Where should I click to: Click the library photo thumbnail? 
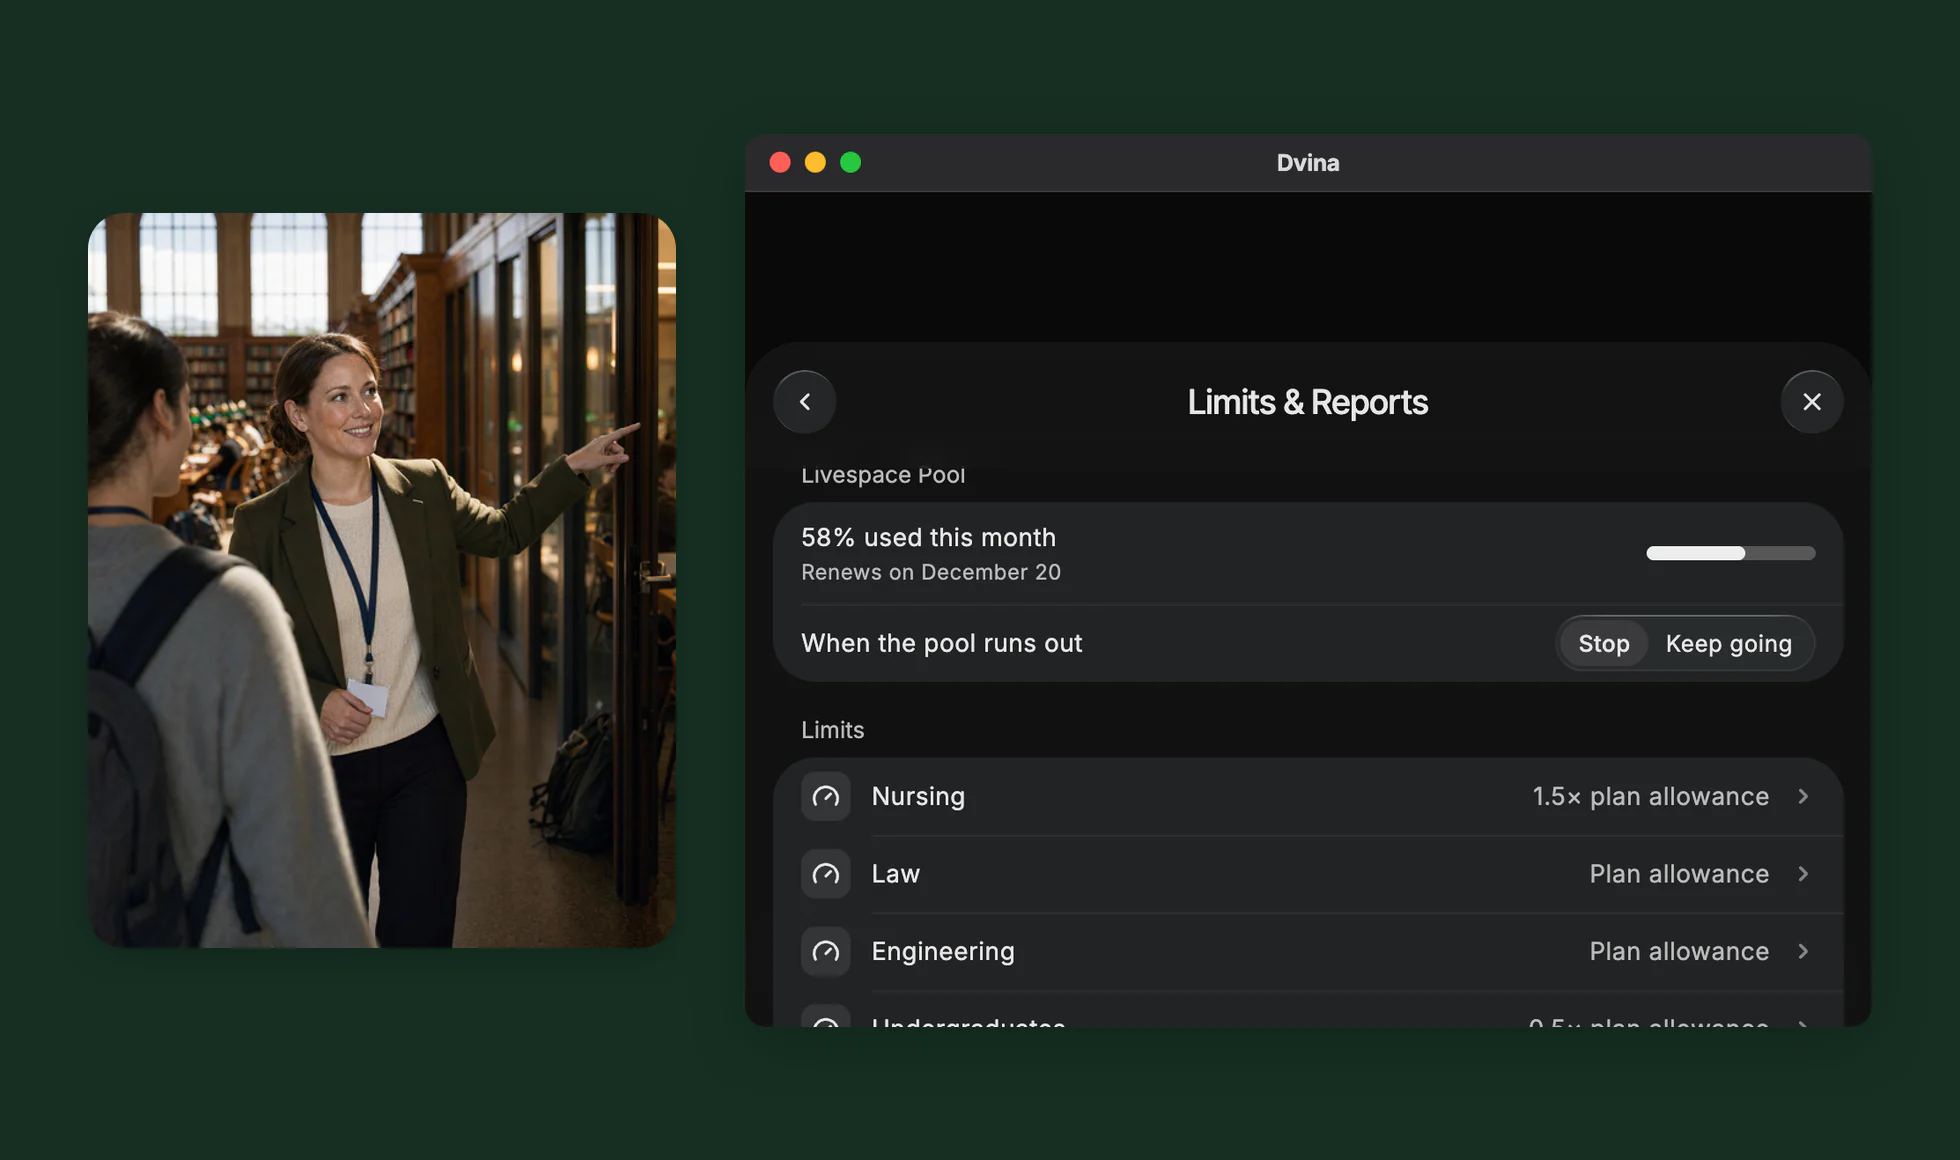(382, 580)
